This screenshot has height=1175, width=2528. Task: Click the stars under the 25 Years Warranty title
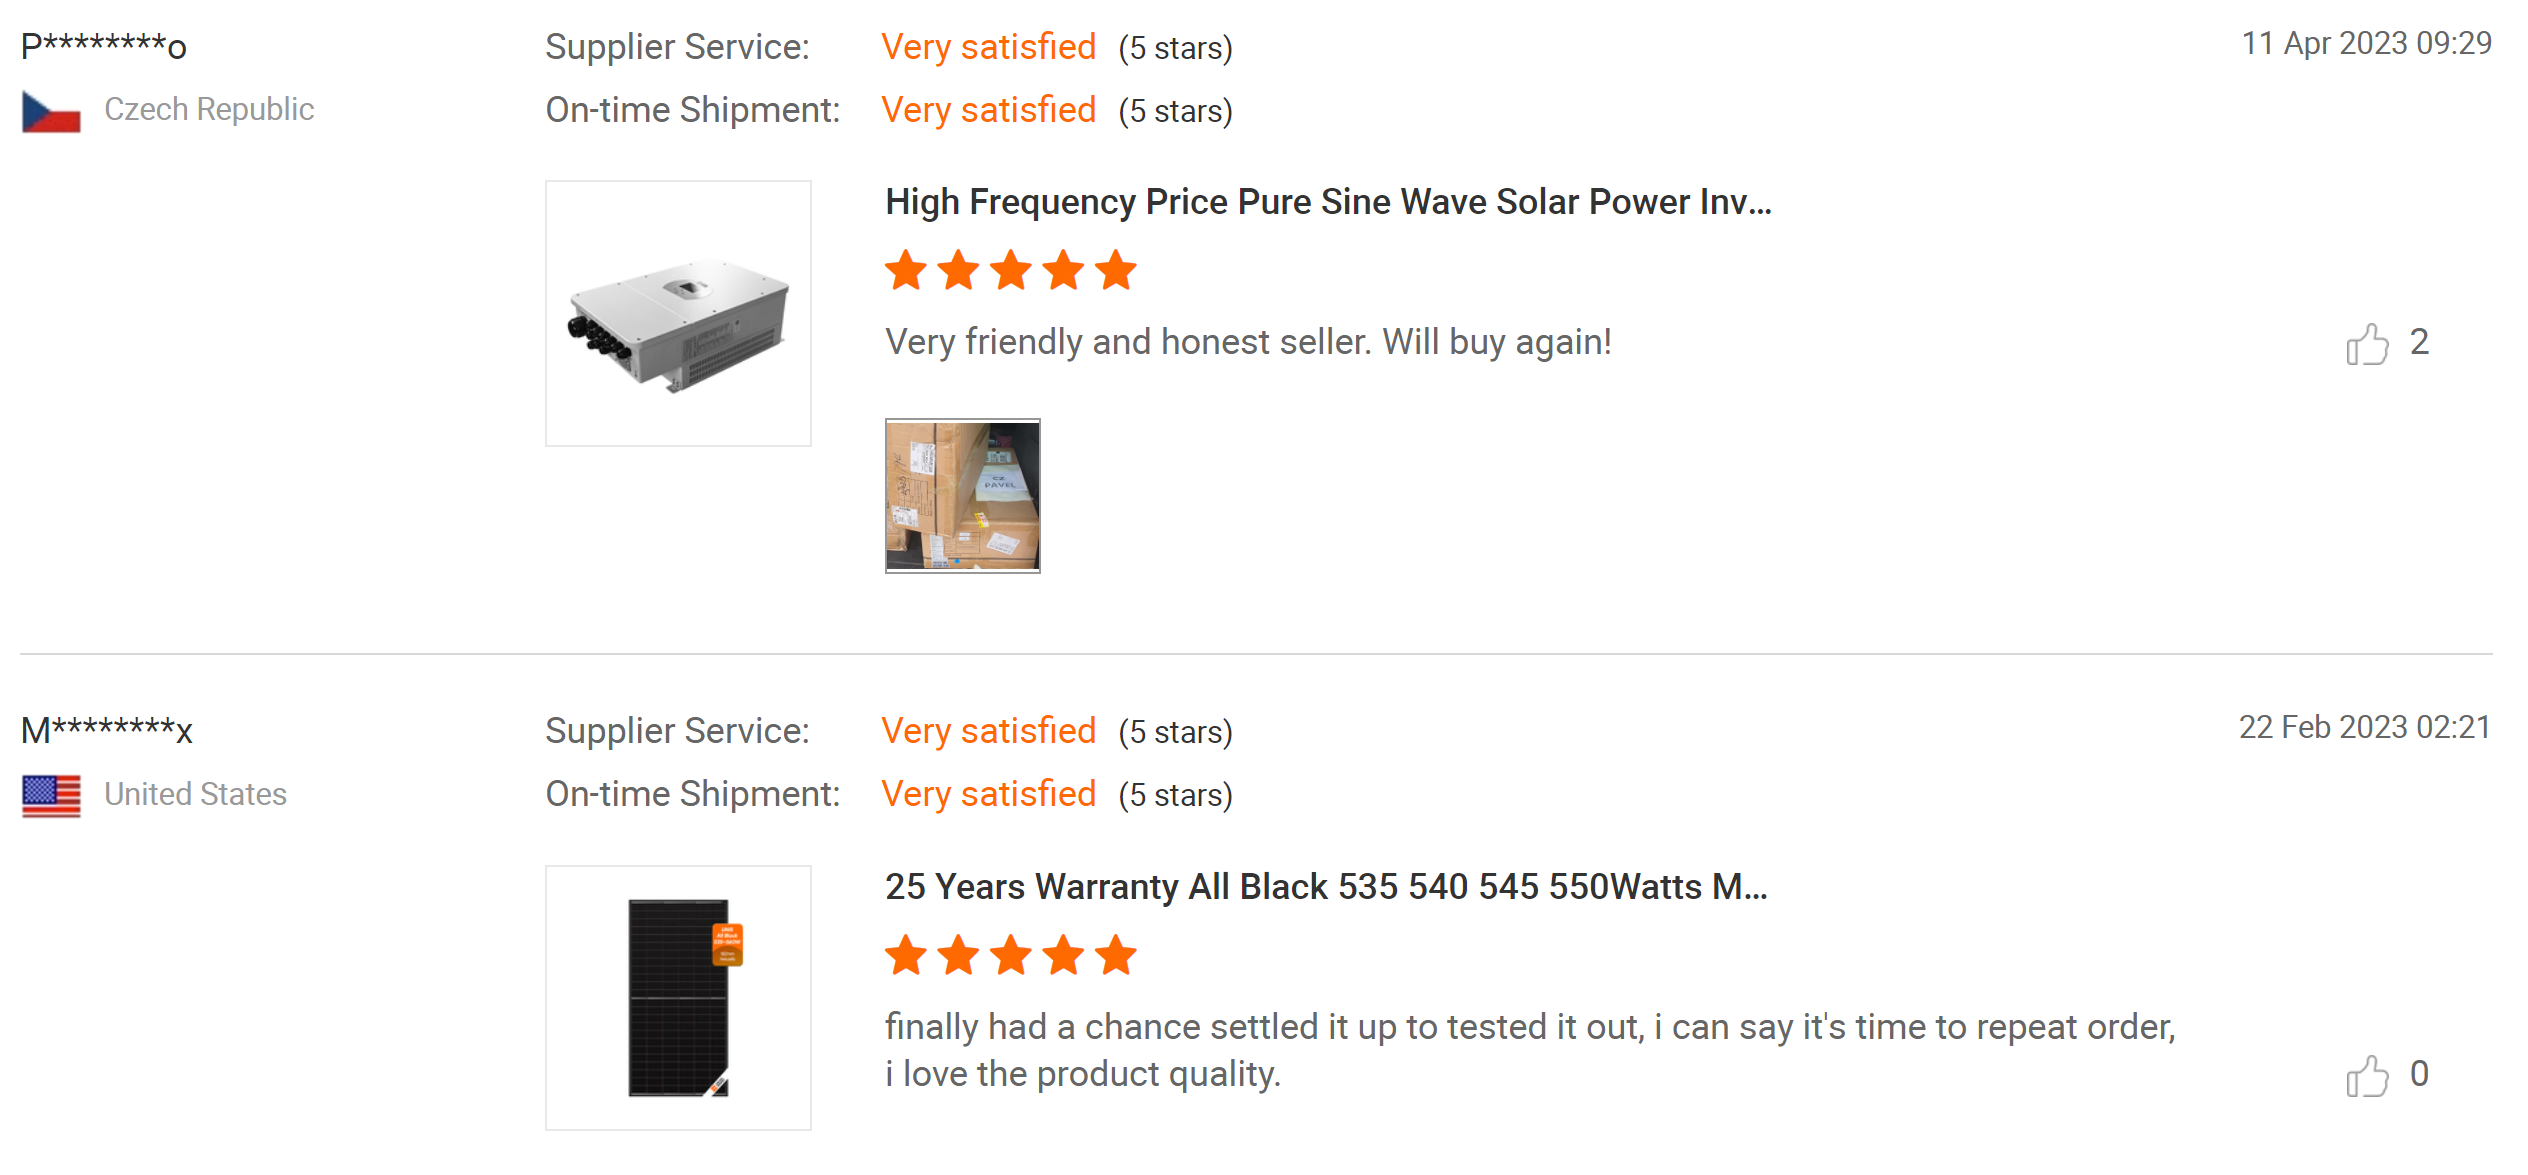tap(1010, 956)
